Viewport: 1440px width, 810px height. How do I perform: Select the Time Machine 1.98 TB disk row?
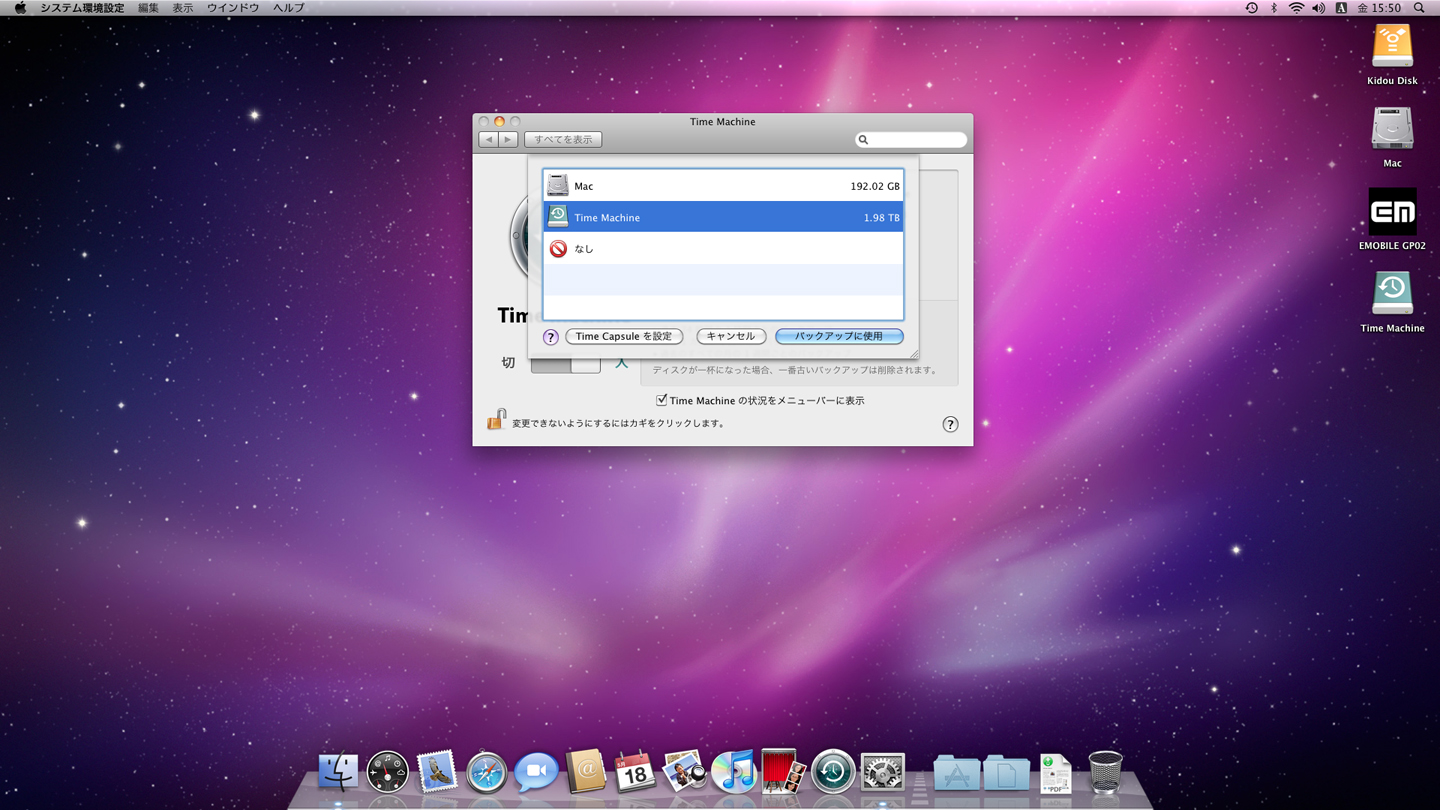723,217
